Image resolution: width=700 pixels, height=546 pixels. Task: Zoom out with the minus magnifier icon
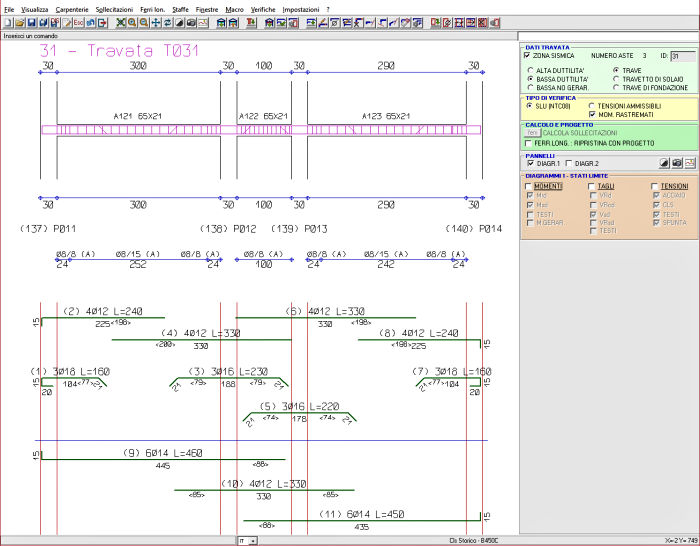coord(144,23)
